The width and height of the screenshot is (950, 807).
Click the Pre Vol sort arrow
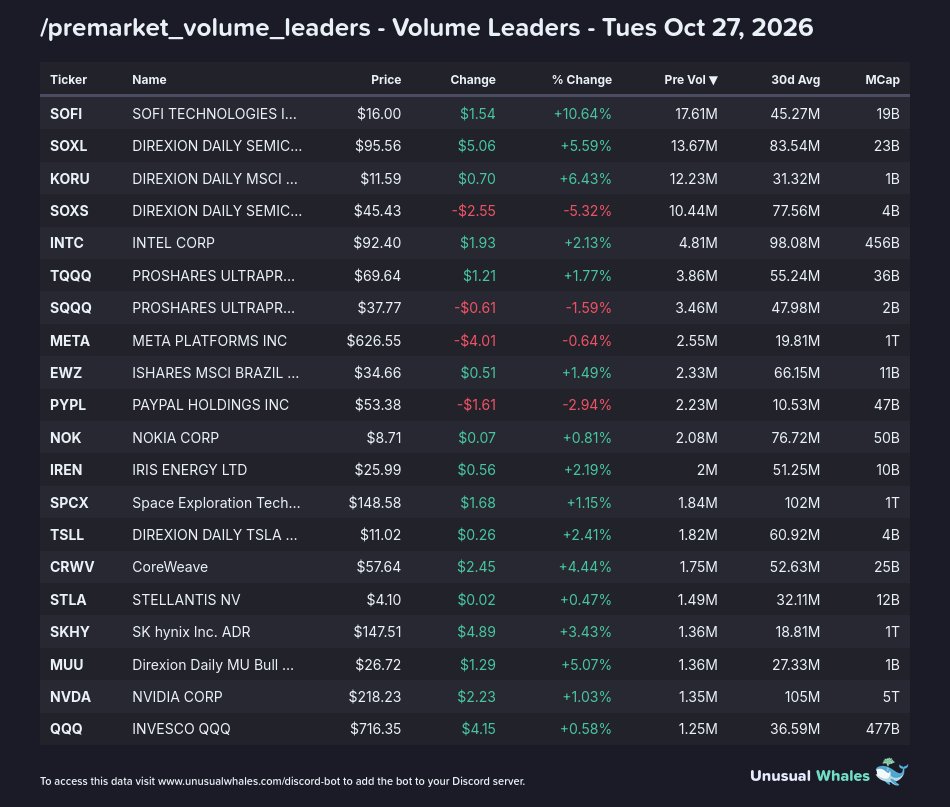click(713, 80)
